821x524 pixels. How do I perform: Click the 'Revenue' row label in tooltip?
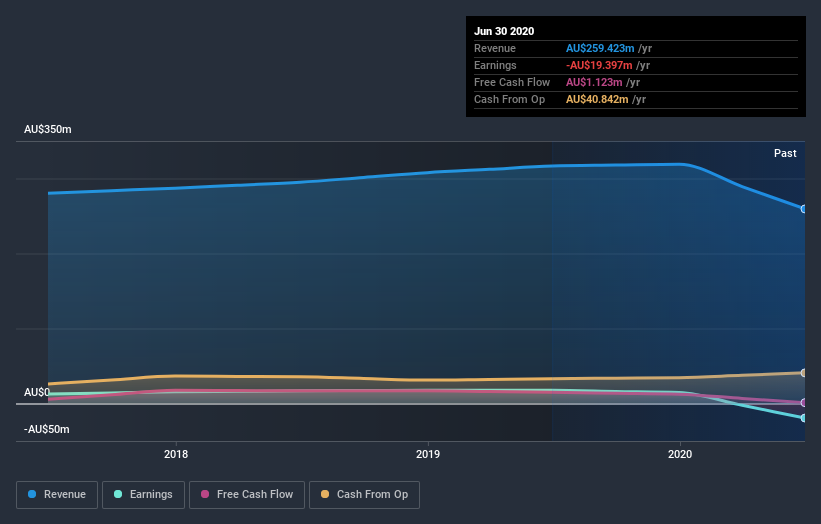click(x=495, y=48)
